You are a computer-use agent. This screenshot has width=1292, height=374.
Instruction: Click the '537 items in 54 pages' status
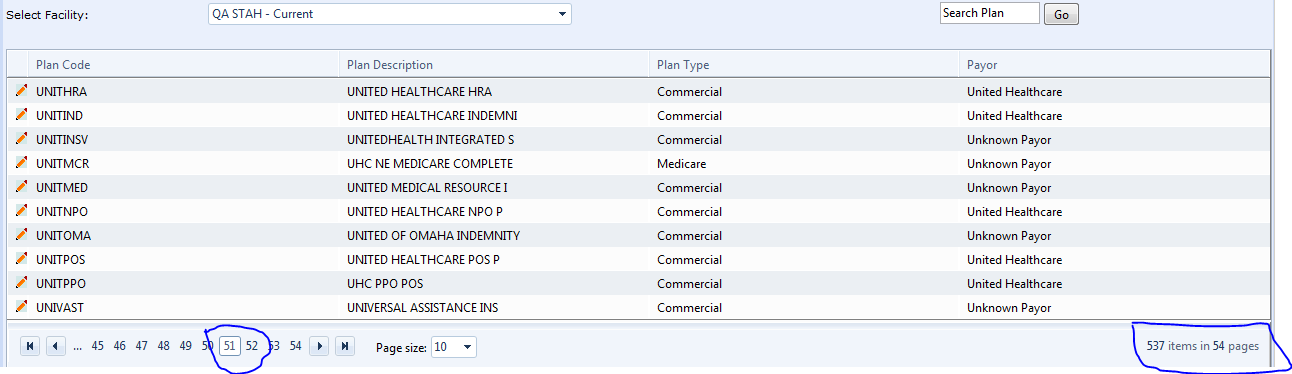(1203, 346)
